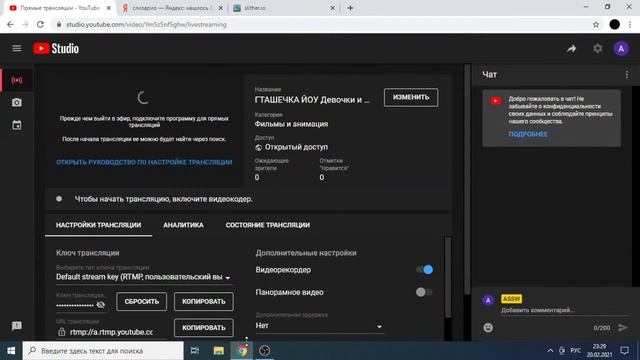Open the additional delay dropdown showing Нет
The width and height of the screenshot is (640, 360).
[319, 326]
